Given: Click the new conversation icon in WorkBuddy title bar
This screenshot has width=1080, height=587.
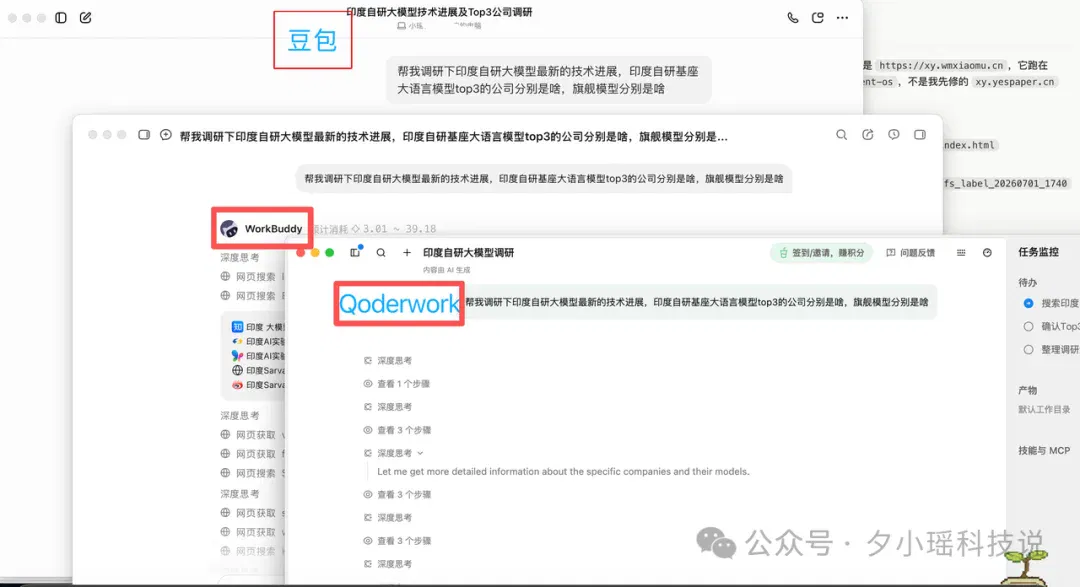Looking at the screenshot, I should [x=165, y=135].
